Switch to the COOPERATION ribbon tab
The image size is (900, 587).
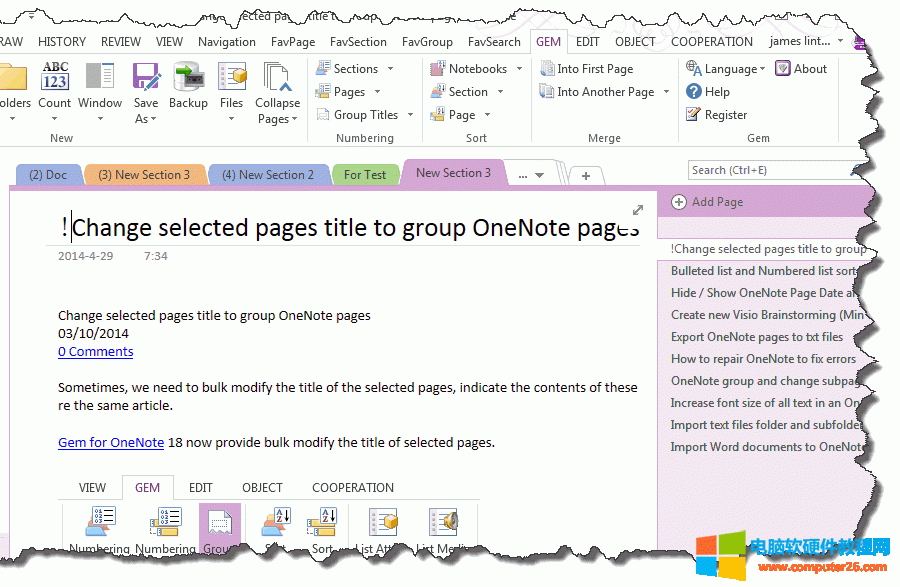tap(711, 42)
